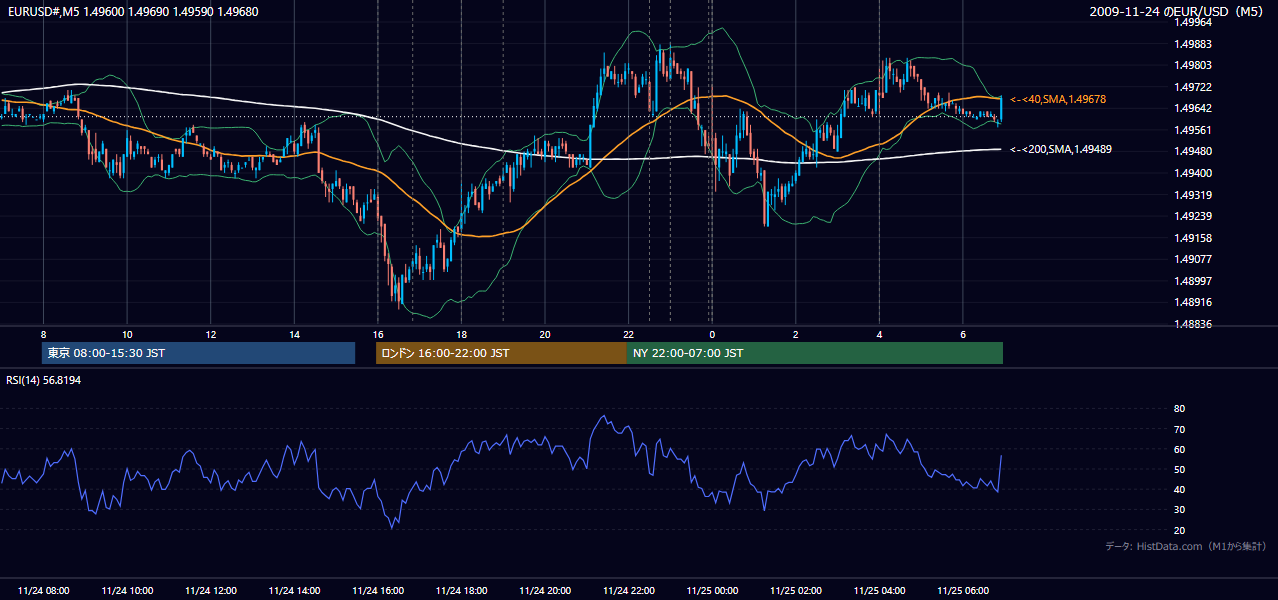
Task: Click hour tick 4 under price chart
Action: point(879,334)
